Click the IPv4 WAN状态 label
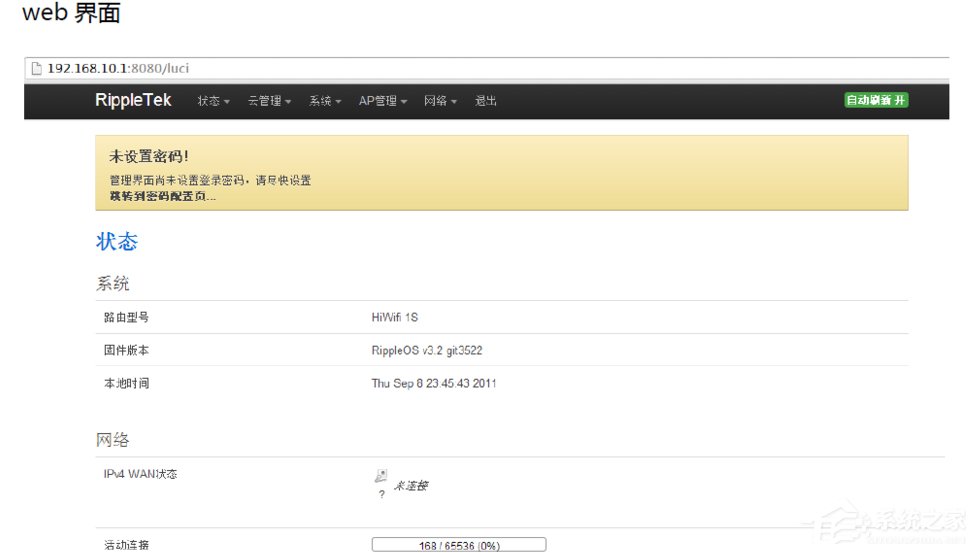Screen dimensions: 975x553 point(140,474)
